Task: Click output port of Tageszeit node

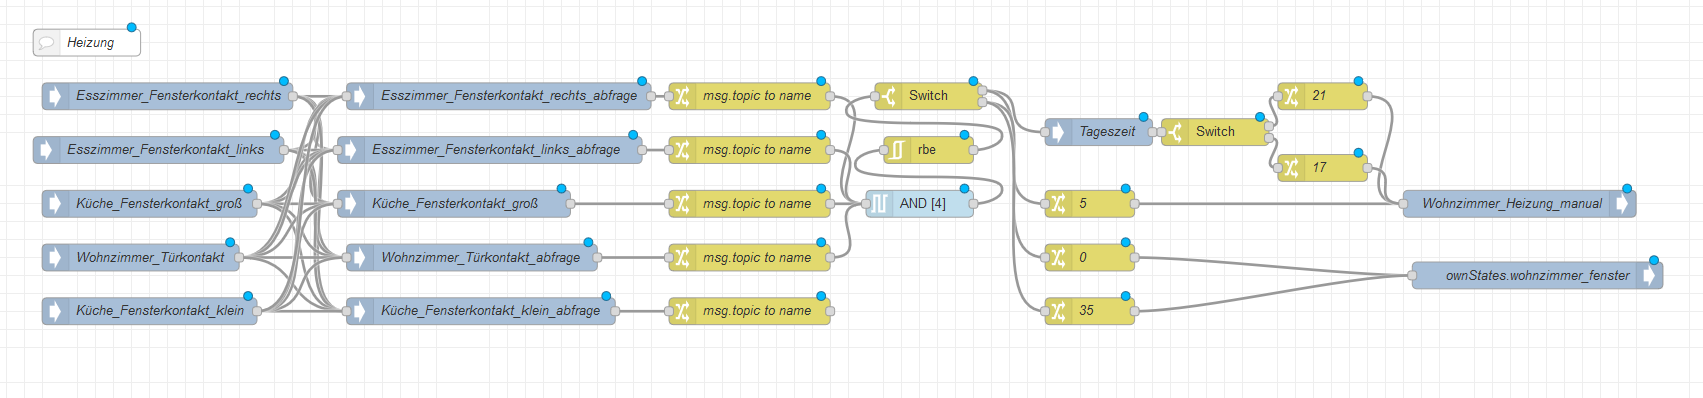Action: 1152,131
